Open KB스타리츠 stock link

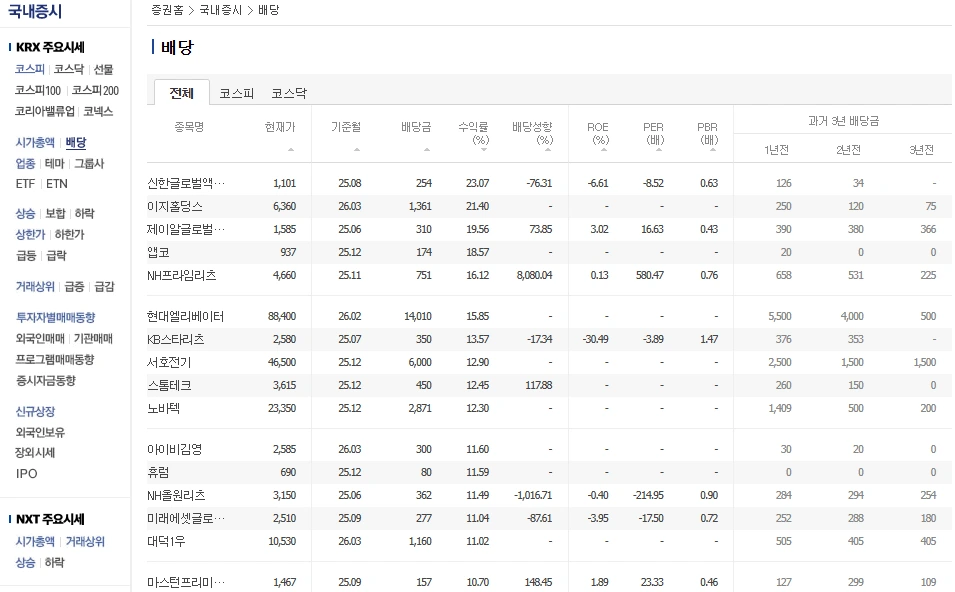pos(175,339)
